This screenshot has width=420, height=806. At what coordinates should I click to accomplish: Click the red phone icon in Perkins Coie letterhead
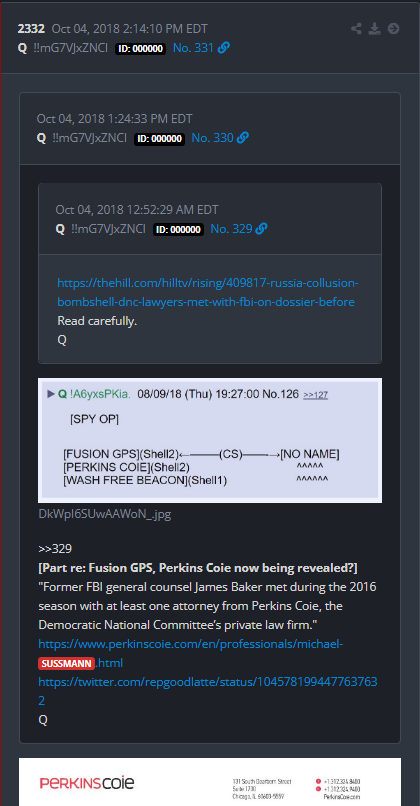click(319, 781)
